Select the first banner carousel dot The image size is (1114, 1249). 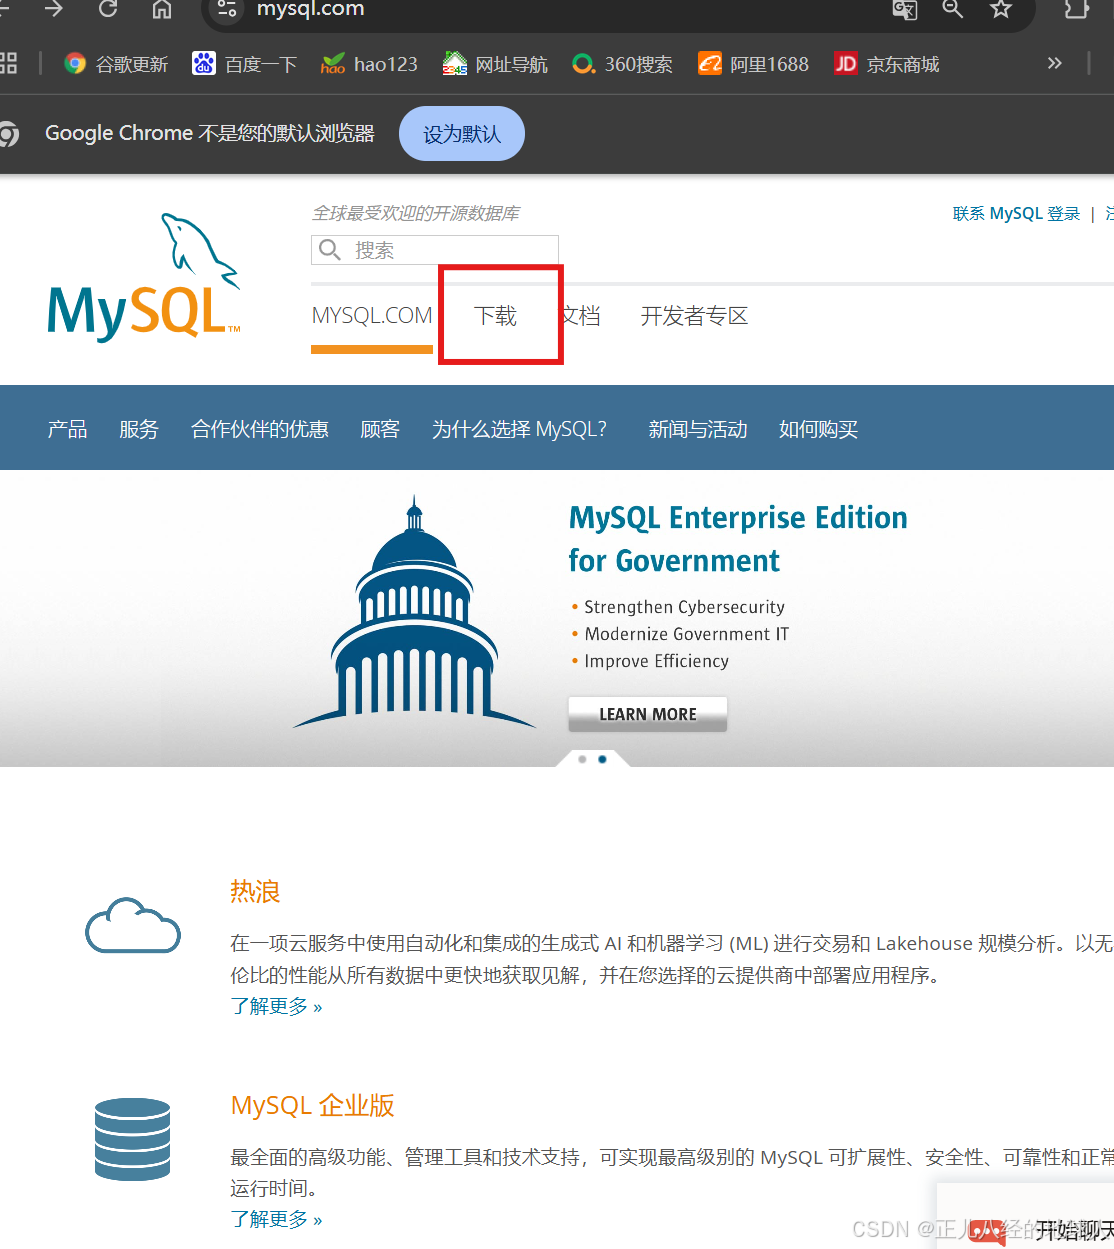tap(582, 759)
